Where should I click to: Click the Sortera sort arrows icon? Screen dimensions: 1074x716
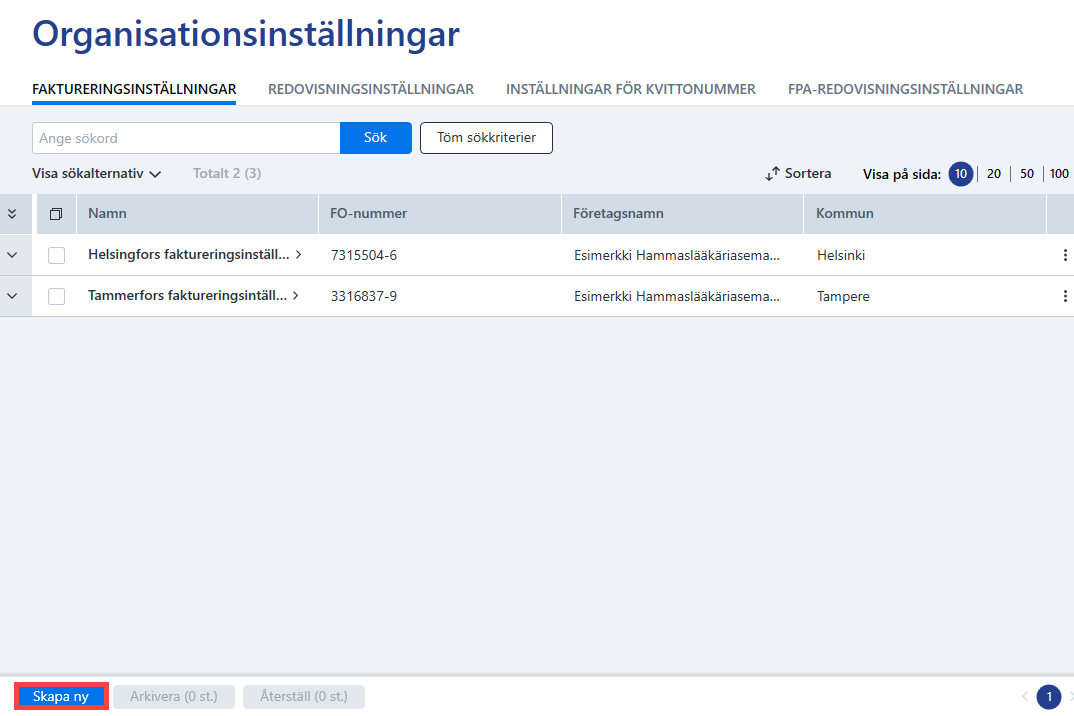(x=772, y=174)
